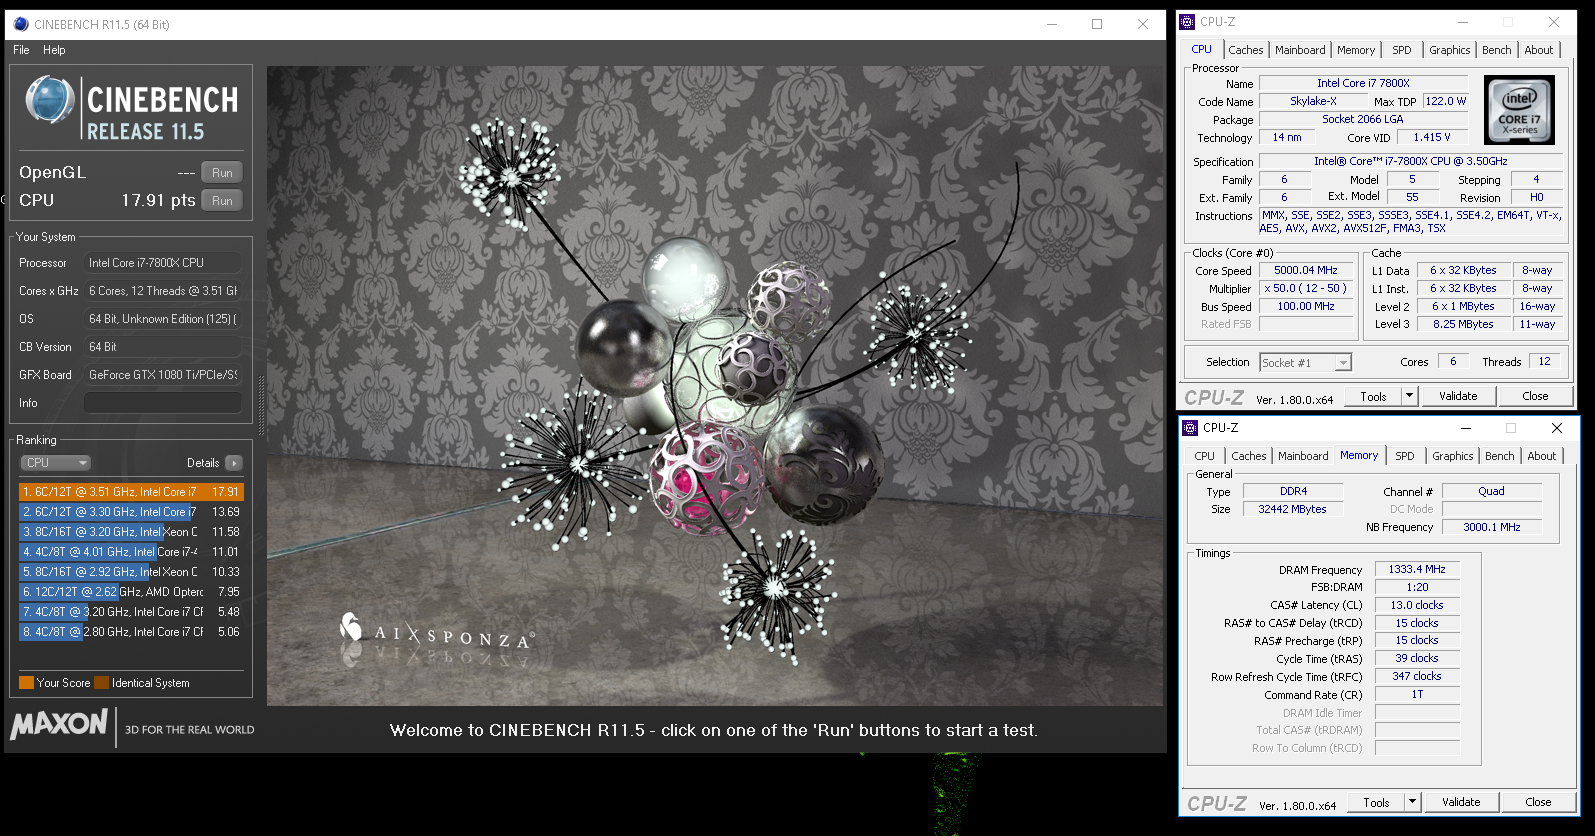The image size is (1595, 836).
Task: Click the CPU-Z icon in lower Memory window title
Action: click(x=1190, y=428)
